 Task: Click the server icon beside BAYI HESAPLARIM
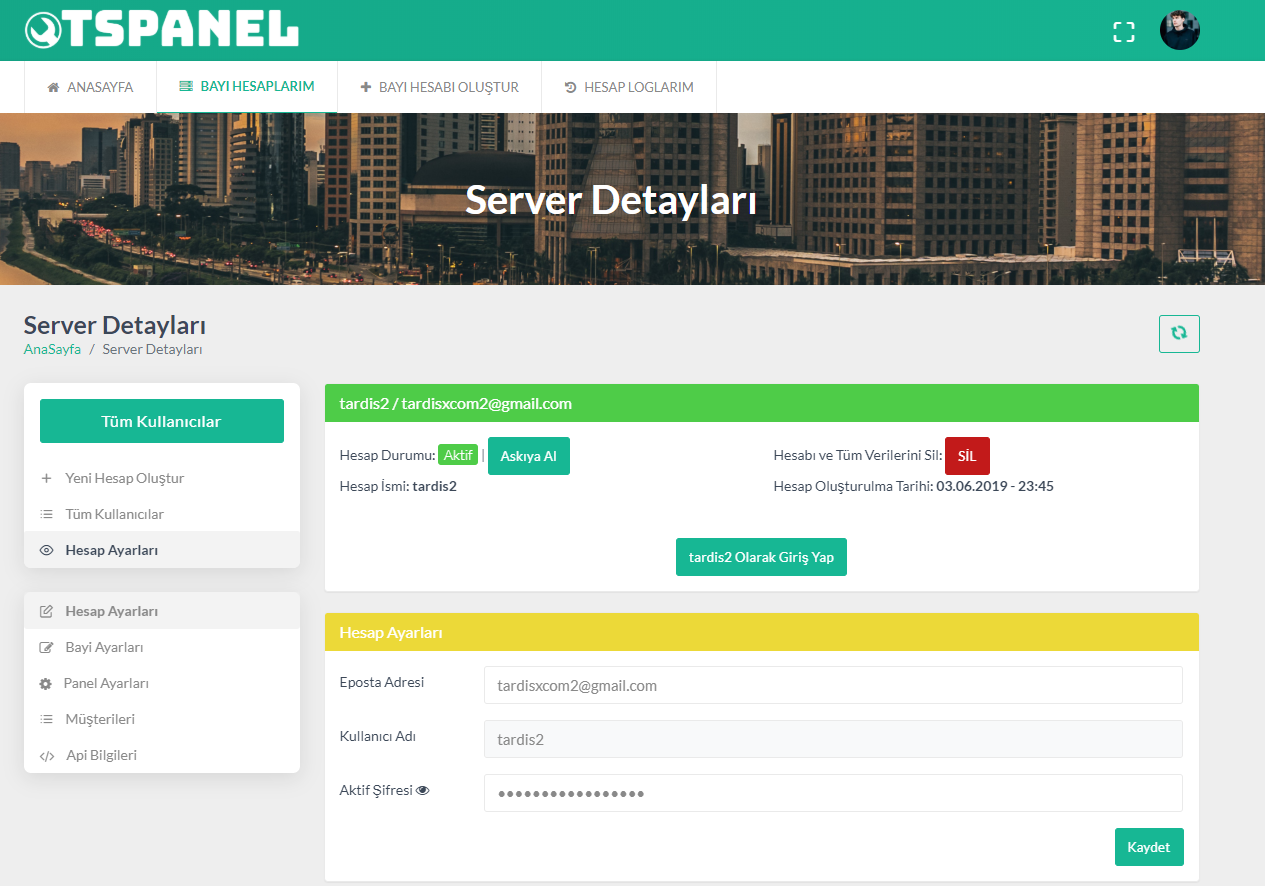[x=186, y=86]
